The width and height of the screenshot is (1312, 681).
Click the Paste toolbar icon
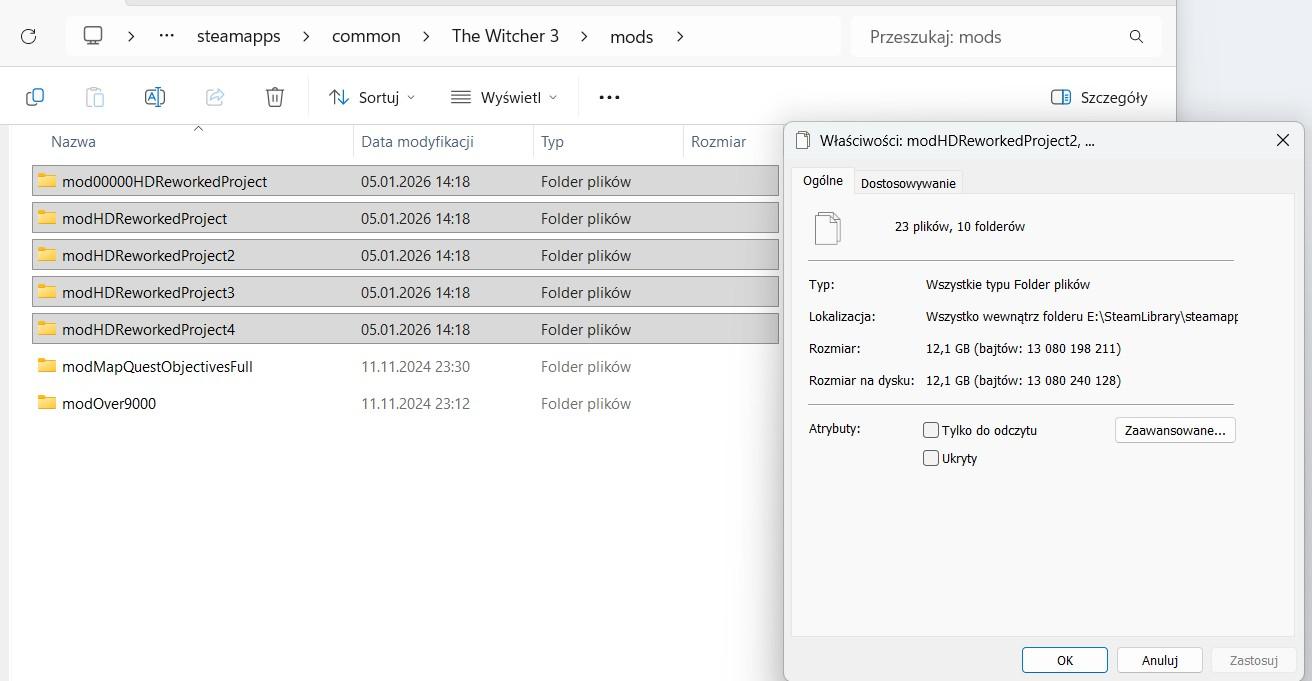coord(94,97)
